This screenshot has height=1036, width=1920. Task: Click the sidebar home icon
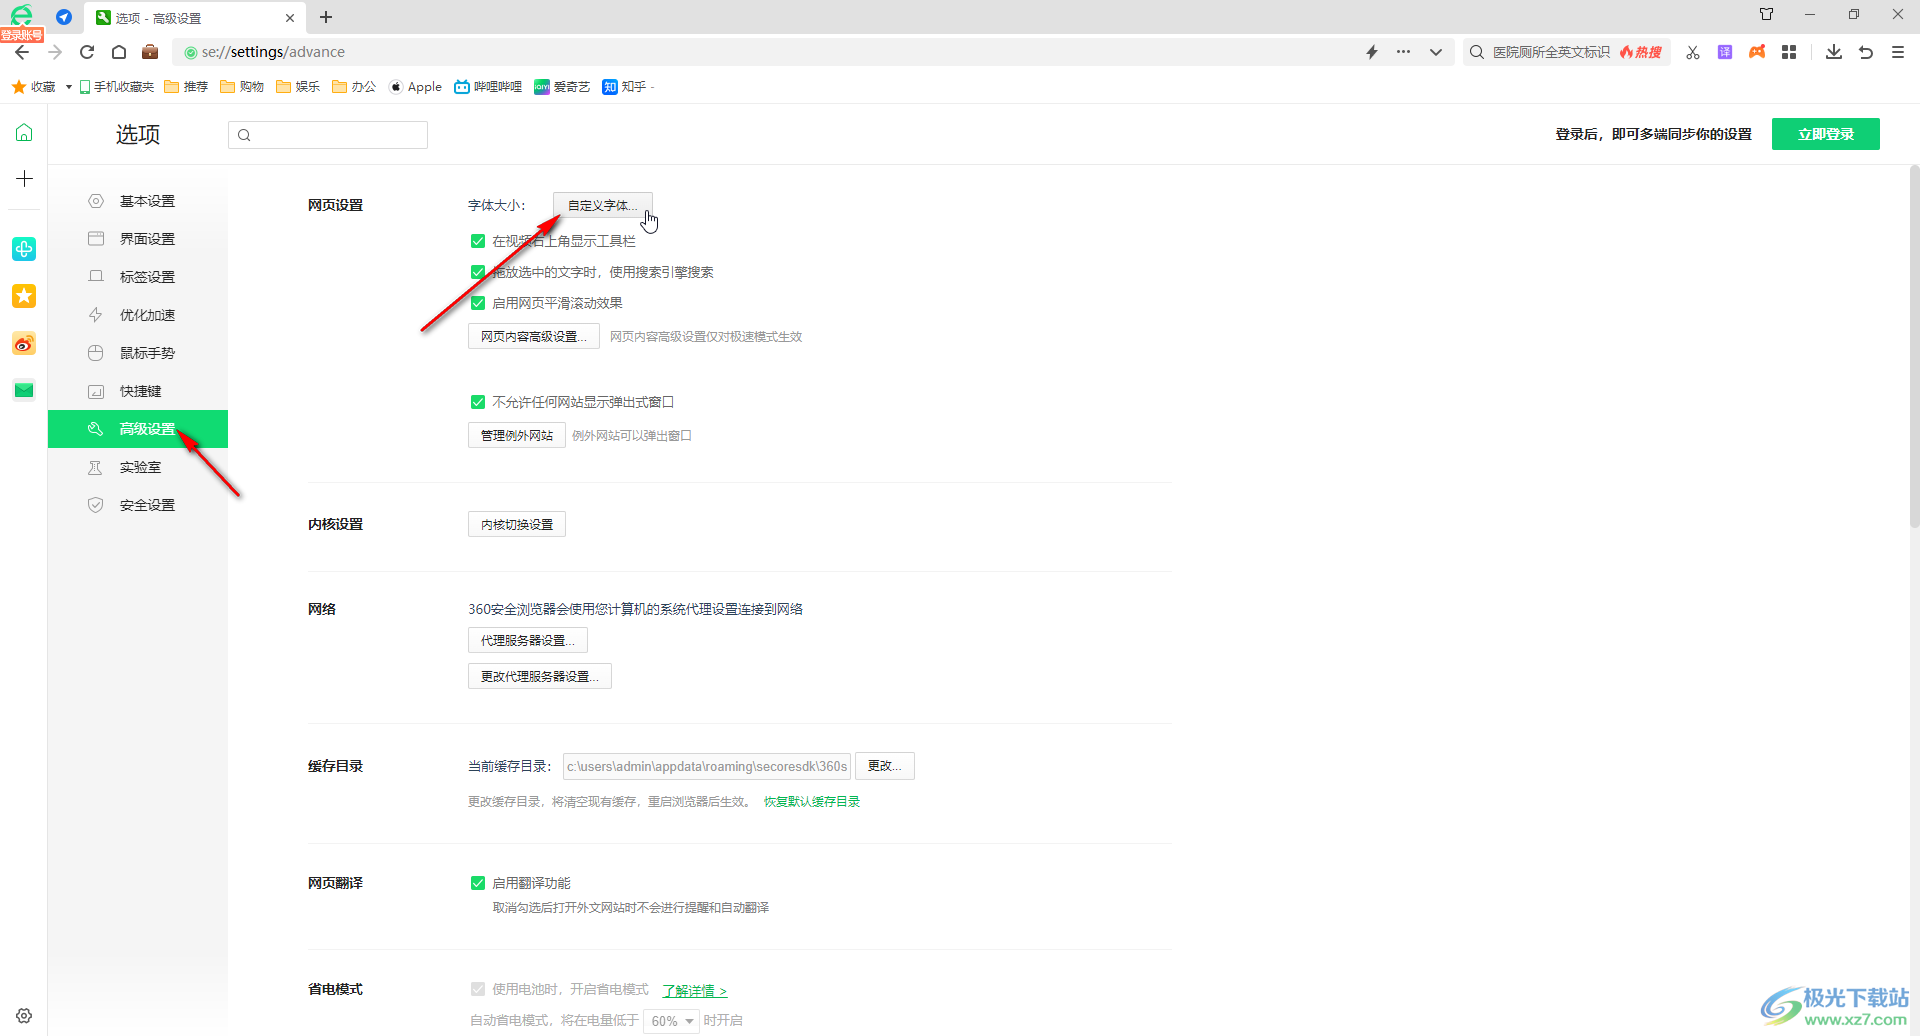(24, 132)
